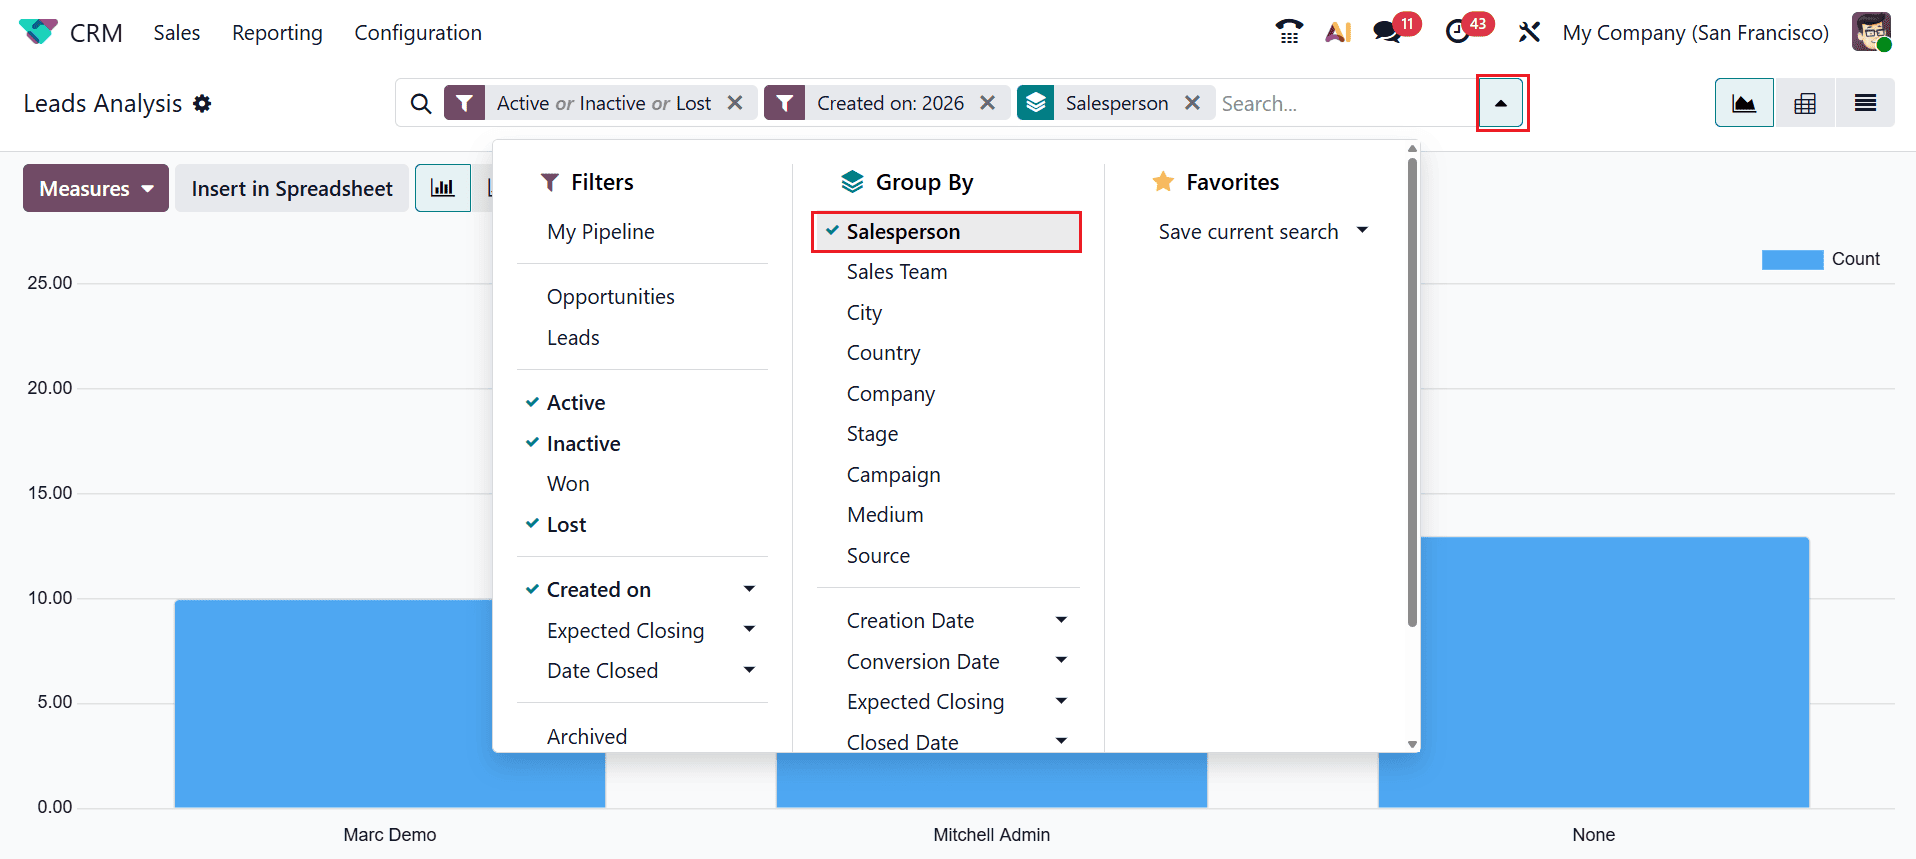Click Insert in Spreadsheet button
This screenshot has width=1916, height=859.
(x=292, y=188)
